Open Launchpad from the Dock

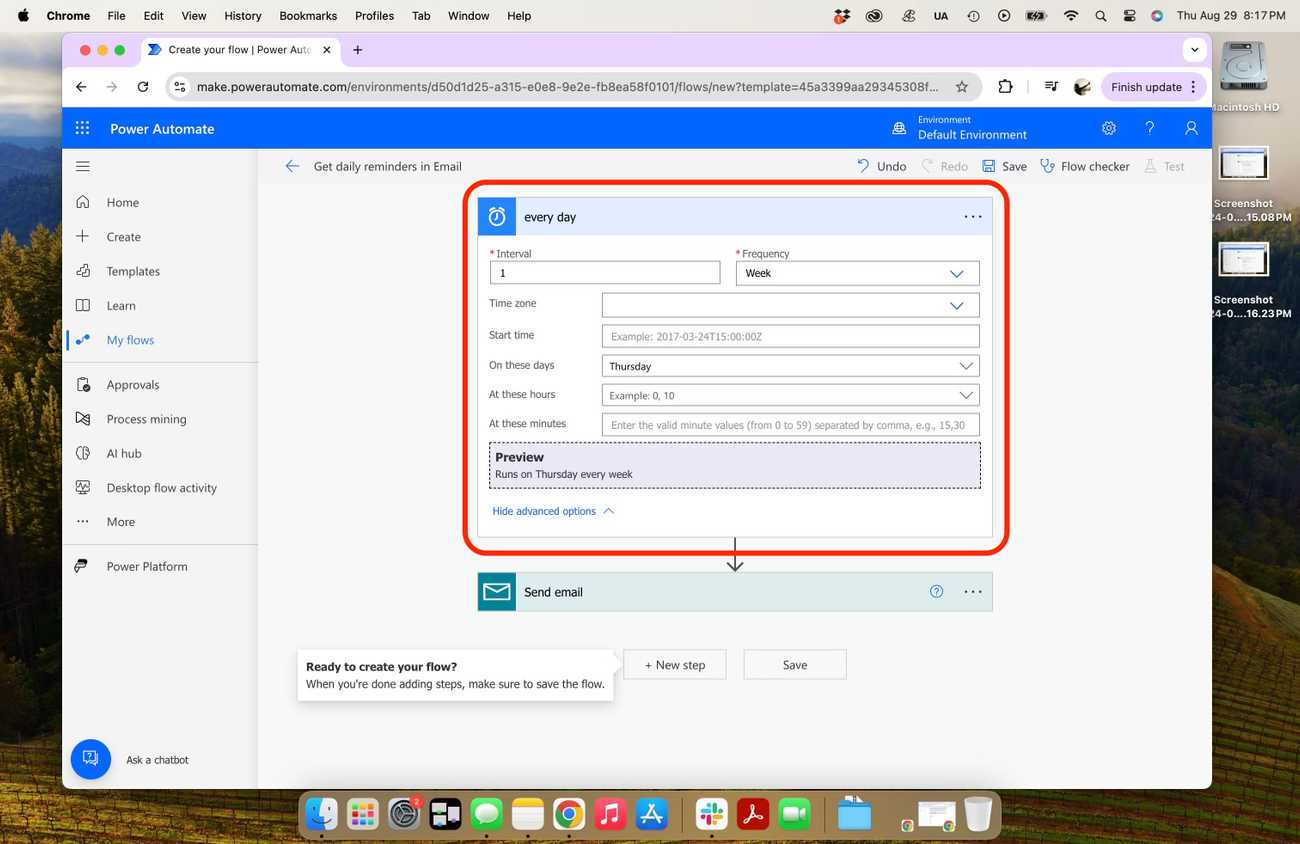tap(362, 814)
